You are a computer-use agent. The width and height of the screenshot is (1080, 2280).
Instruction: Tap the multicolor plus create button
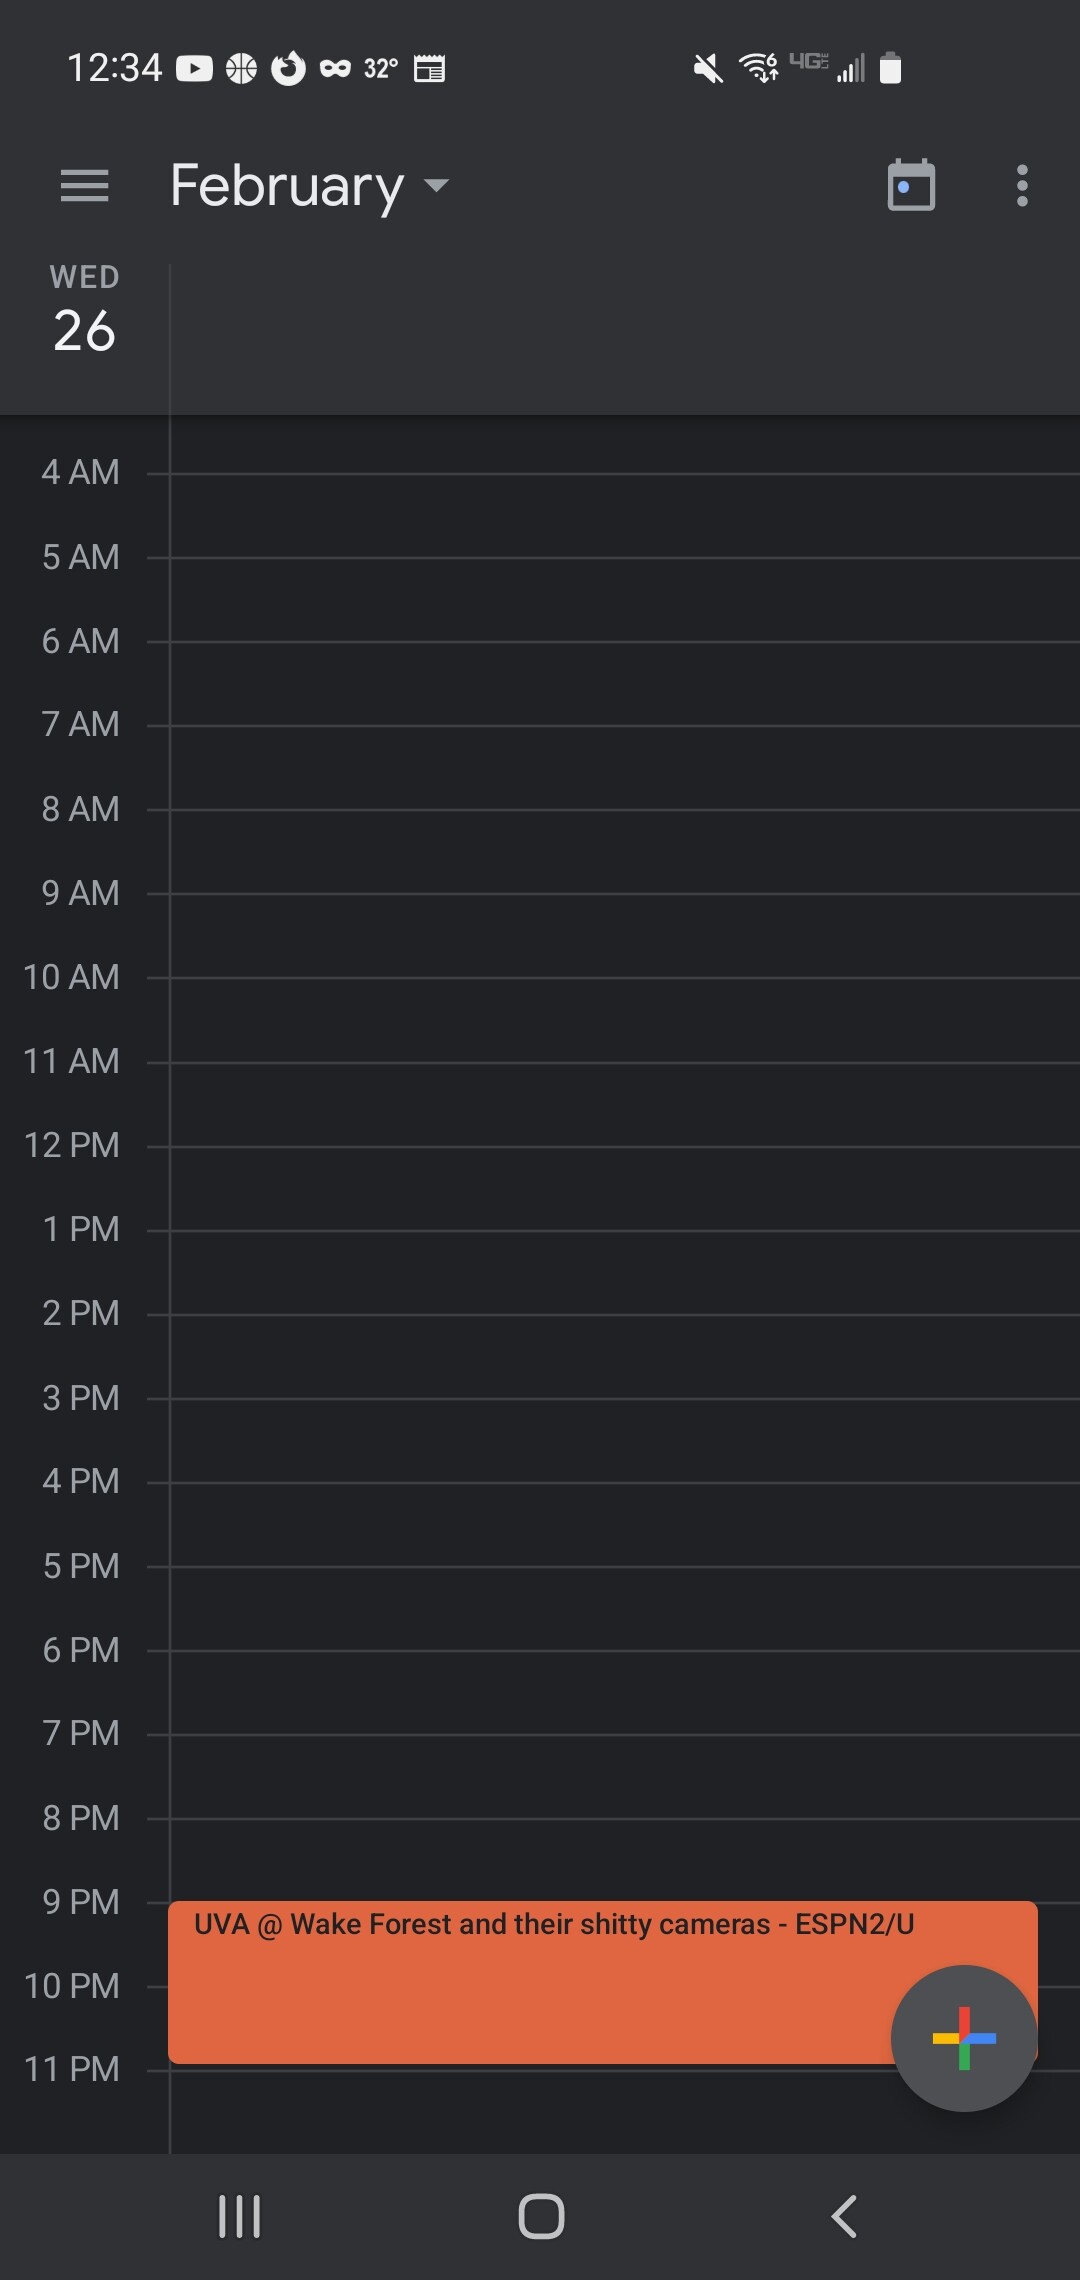pos(963,2038)
